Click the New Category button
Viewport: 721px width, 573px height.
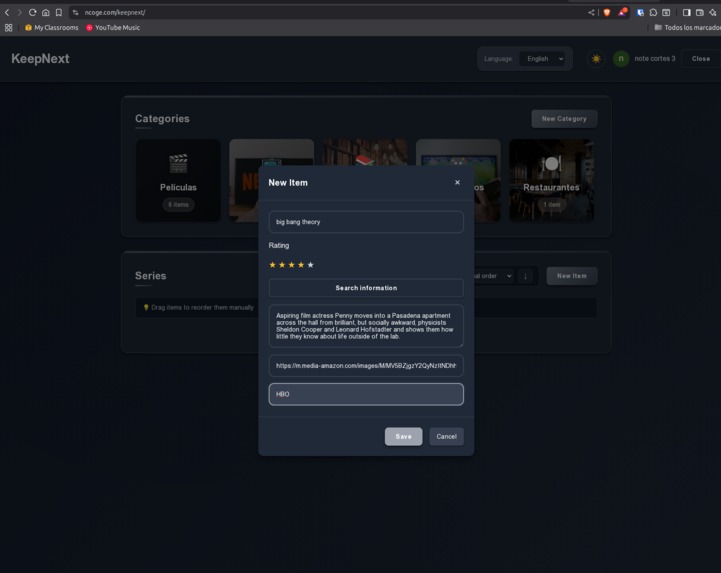[x=564, y=119]
